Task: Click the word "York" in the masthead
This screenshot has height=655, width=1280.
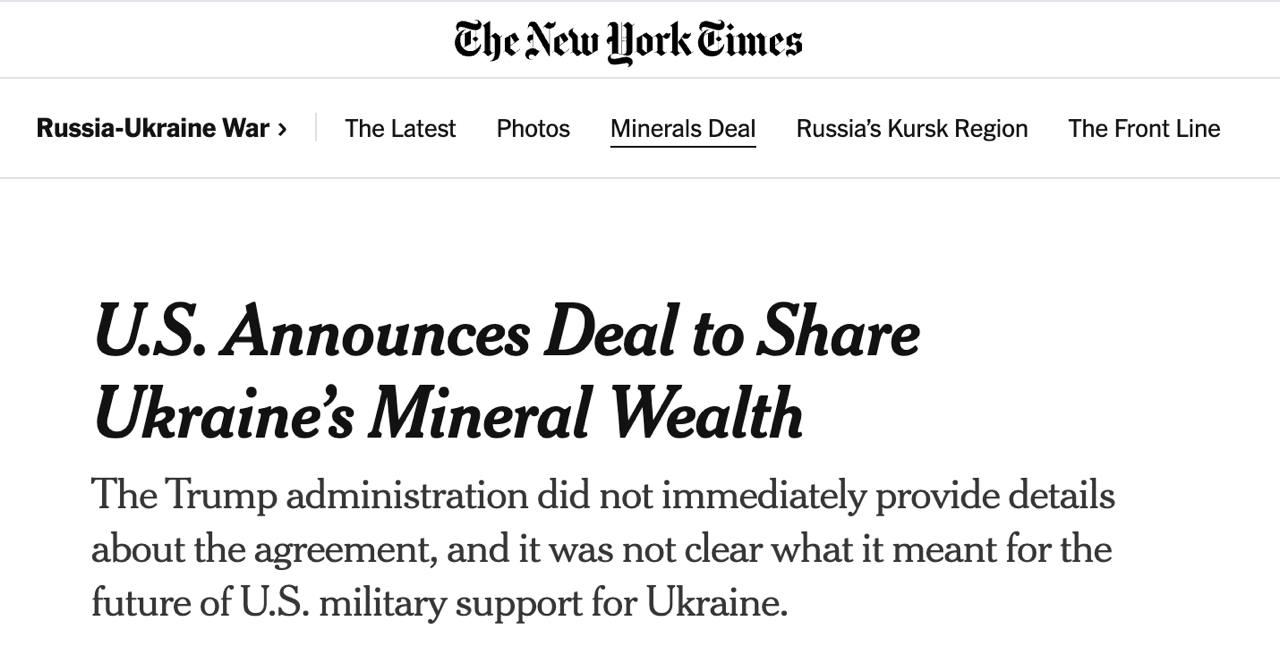Action: coord(650,43)
